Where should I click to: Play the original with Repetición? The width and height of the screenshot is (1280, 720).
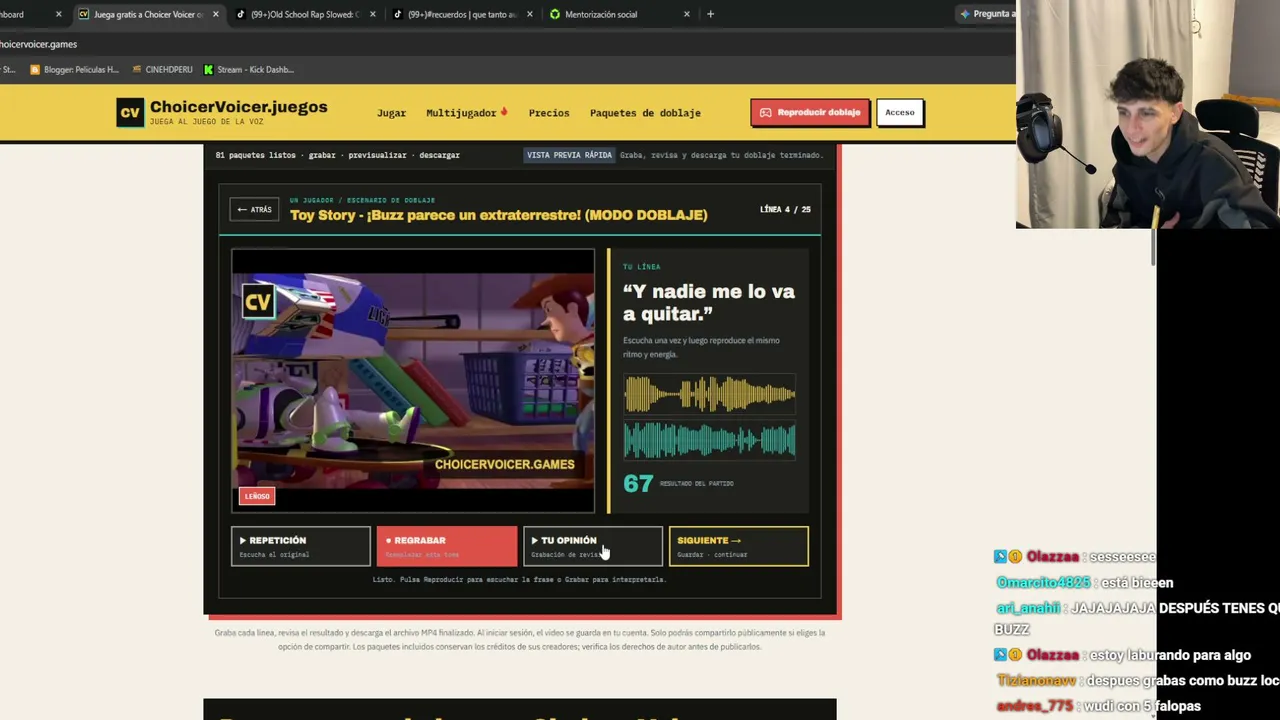pos(301,546)
